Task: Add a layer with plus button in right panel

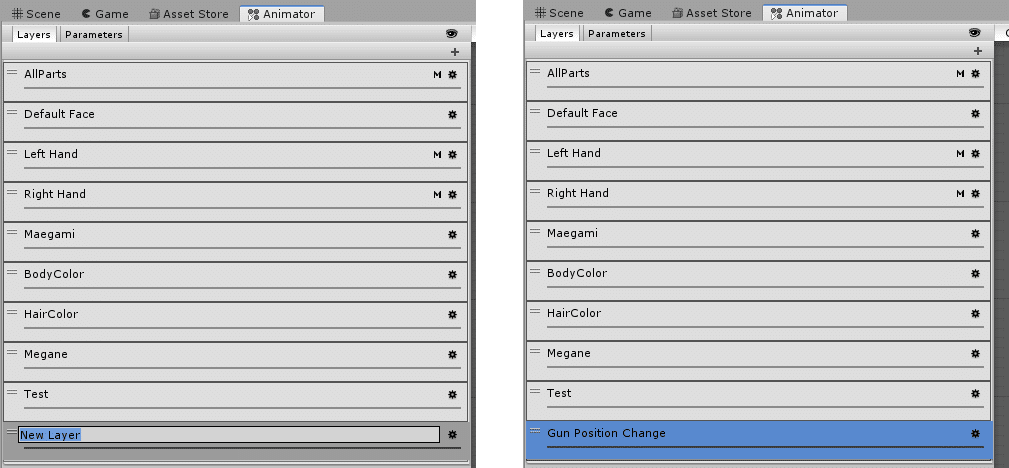Action: pyautogui.click(x=978, y=51)
